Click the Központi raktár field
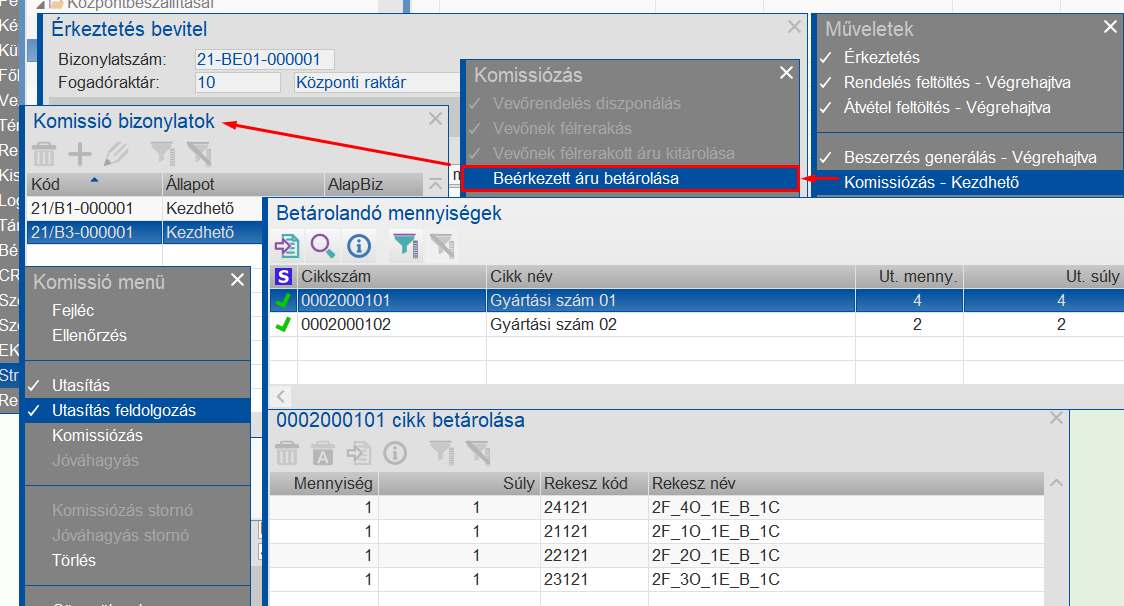The width and height of the screenshot is (1124, 606). [376, 82]
